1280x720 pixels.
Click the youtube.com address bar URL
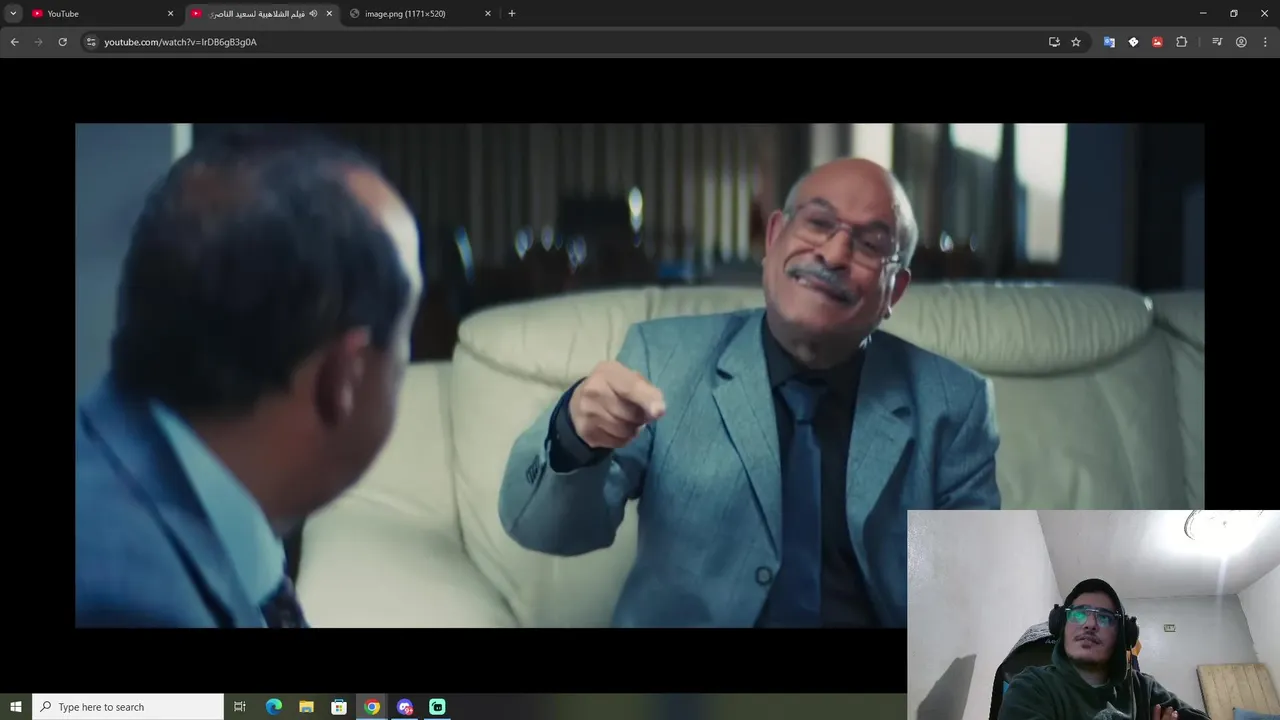coord(180,42)
